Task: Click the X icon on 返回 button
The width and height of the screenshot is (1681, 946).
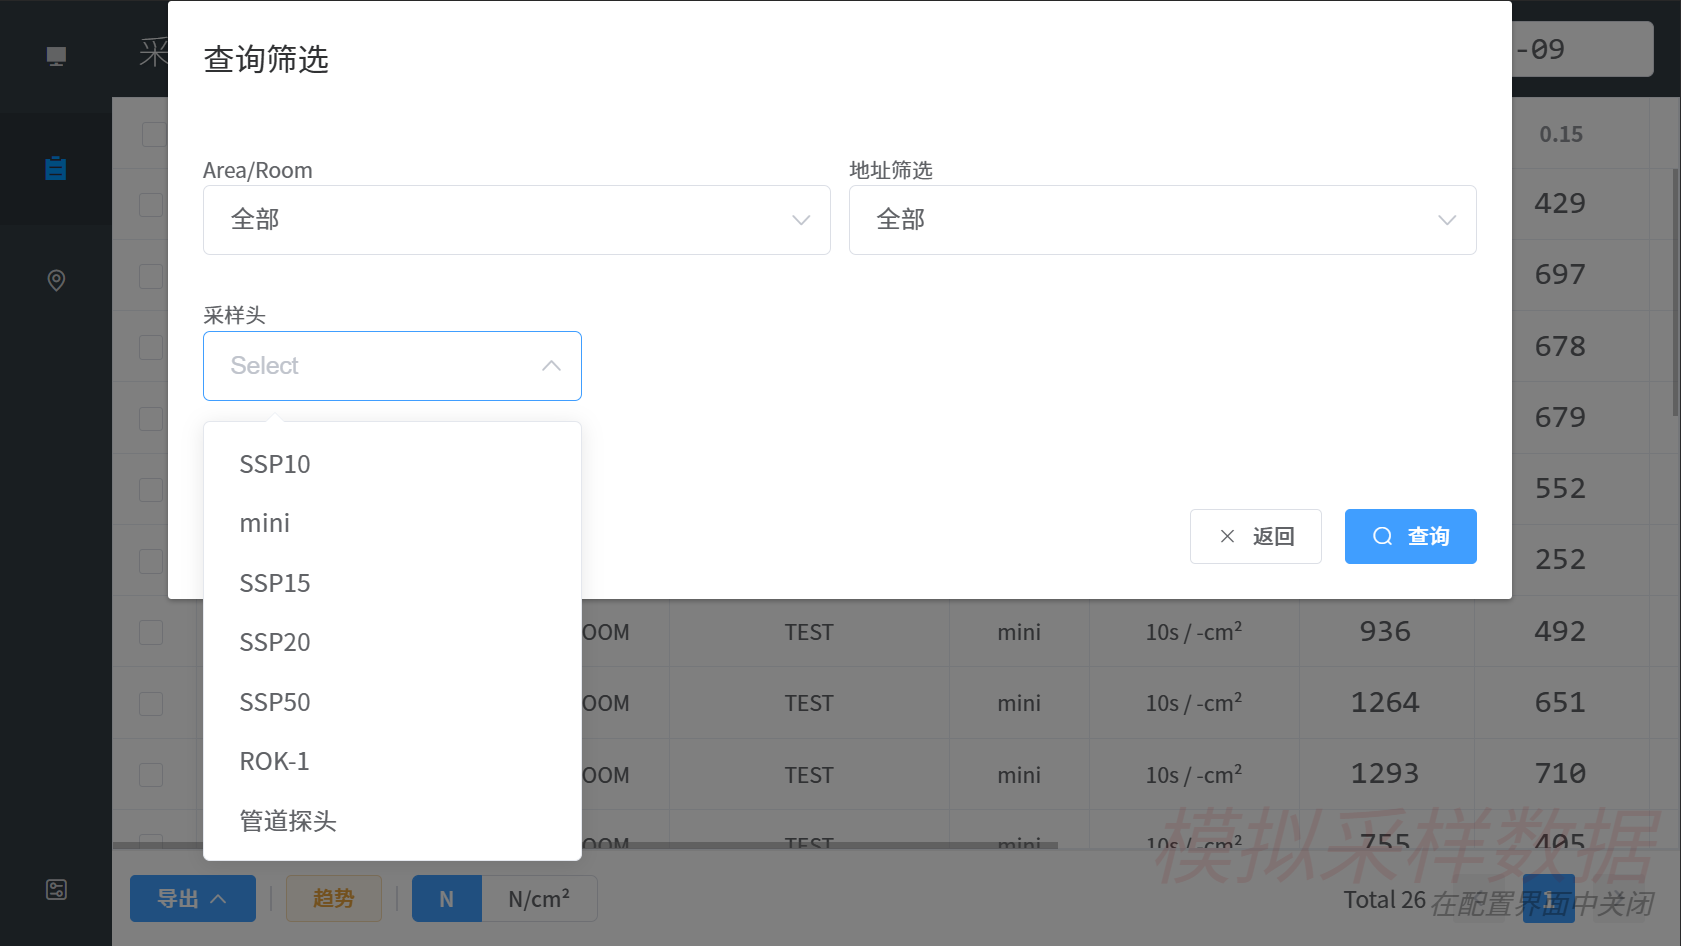Action: pos(1227,537)
